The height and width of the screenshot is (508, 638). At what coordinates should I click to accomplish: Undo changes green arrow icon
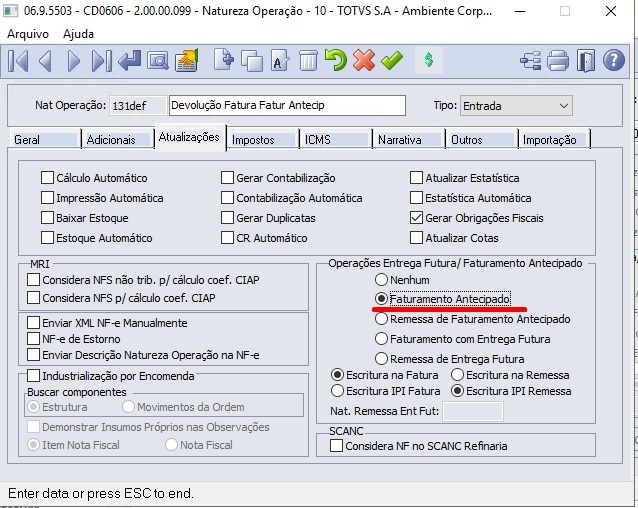pyautogui.click(x=336, y=60)
